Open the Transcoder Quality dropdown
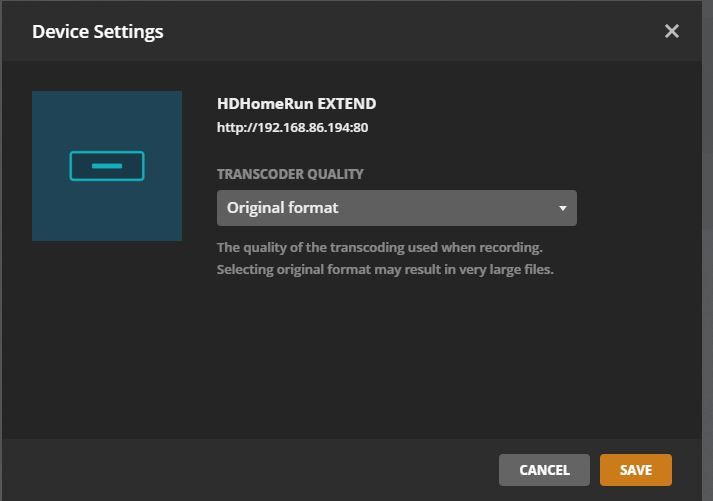 (x=397, y=208)
